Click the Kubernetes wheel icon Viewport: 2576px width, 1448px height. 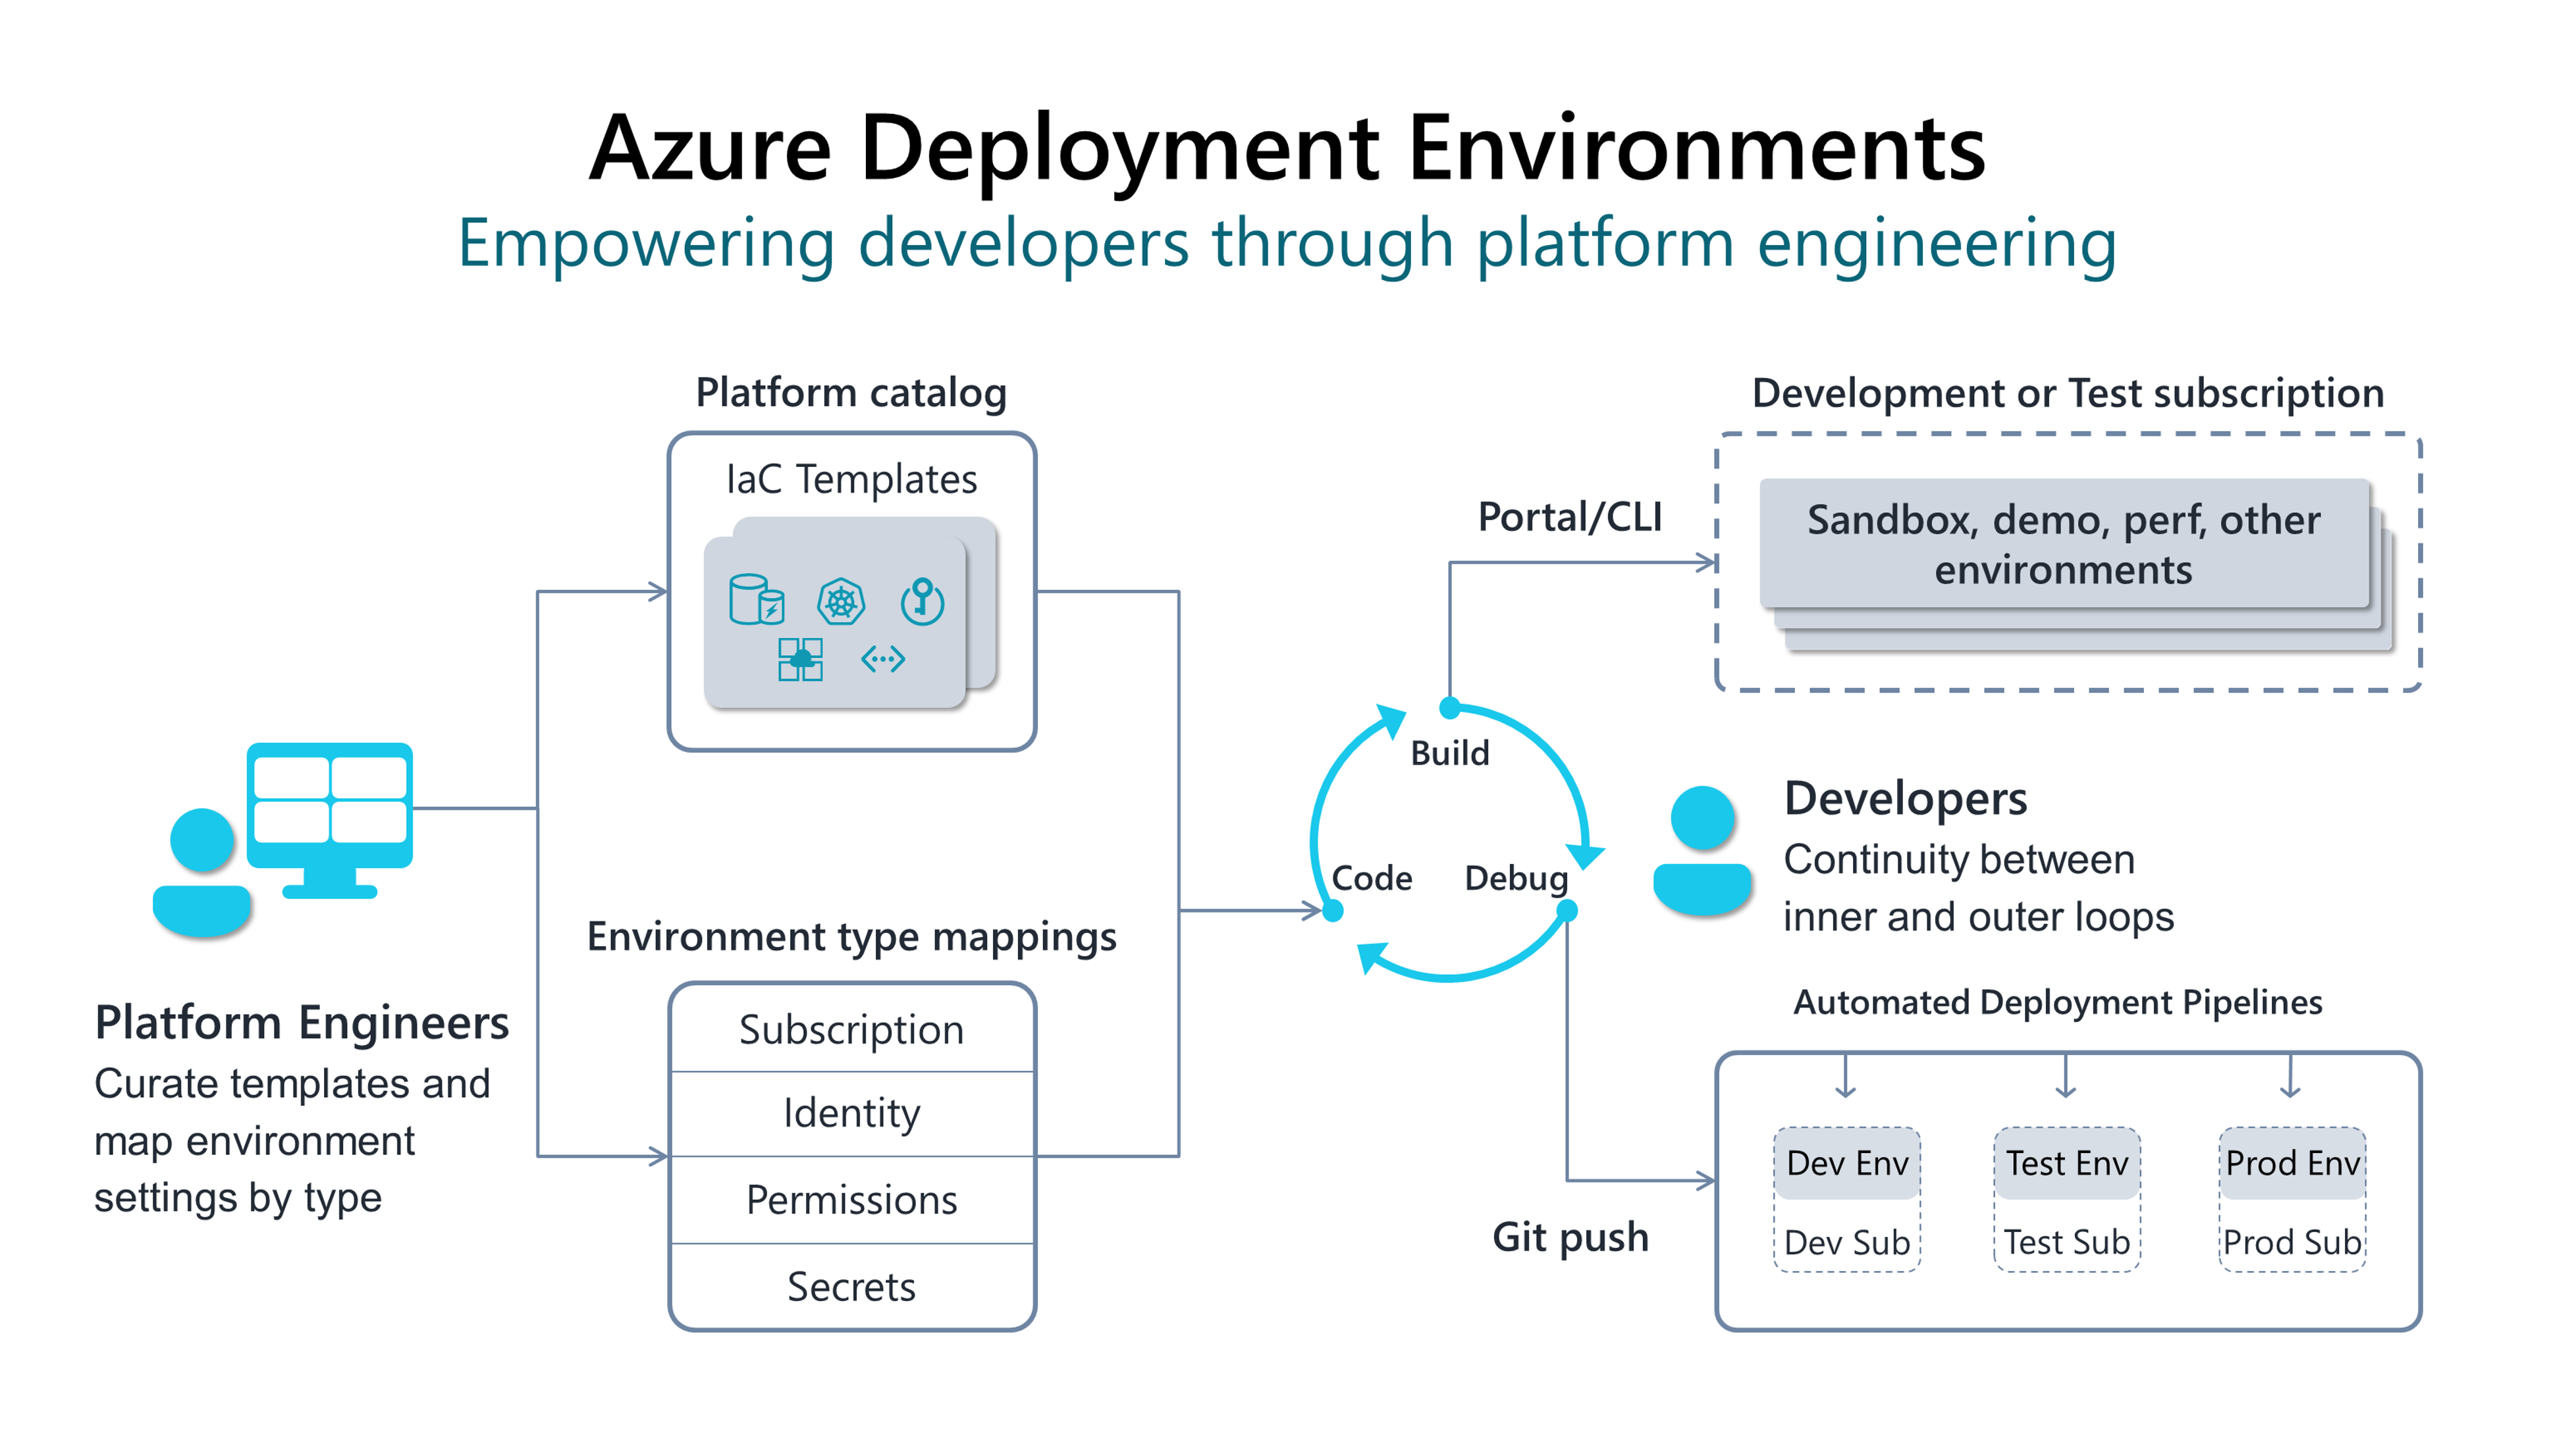pyautogui.click(x=841, y=601)
